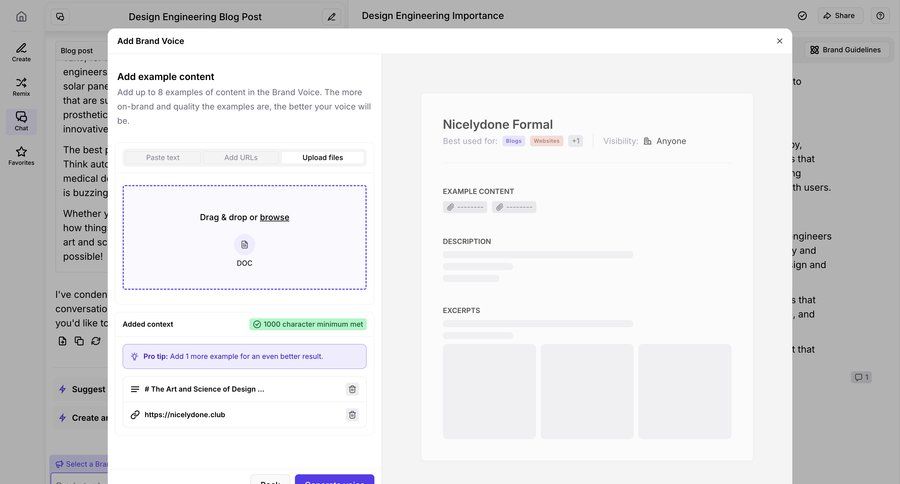Click the Websites tag on preview
Image resolution: width=900 pixels, height=484 pixels.
coord(546,141)
